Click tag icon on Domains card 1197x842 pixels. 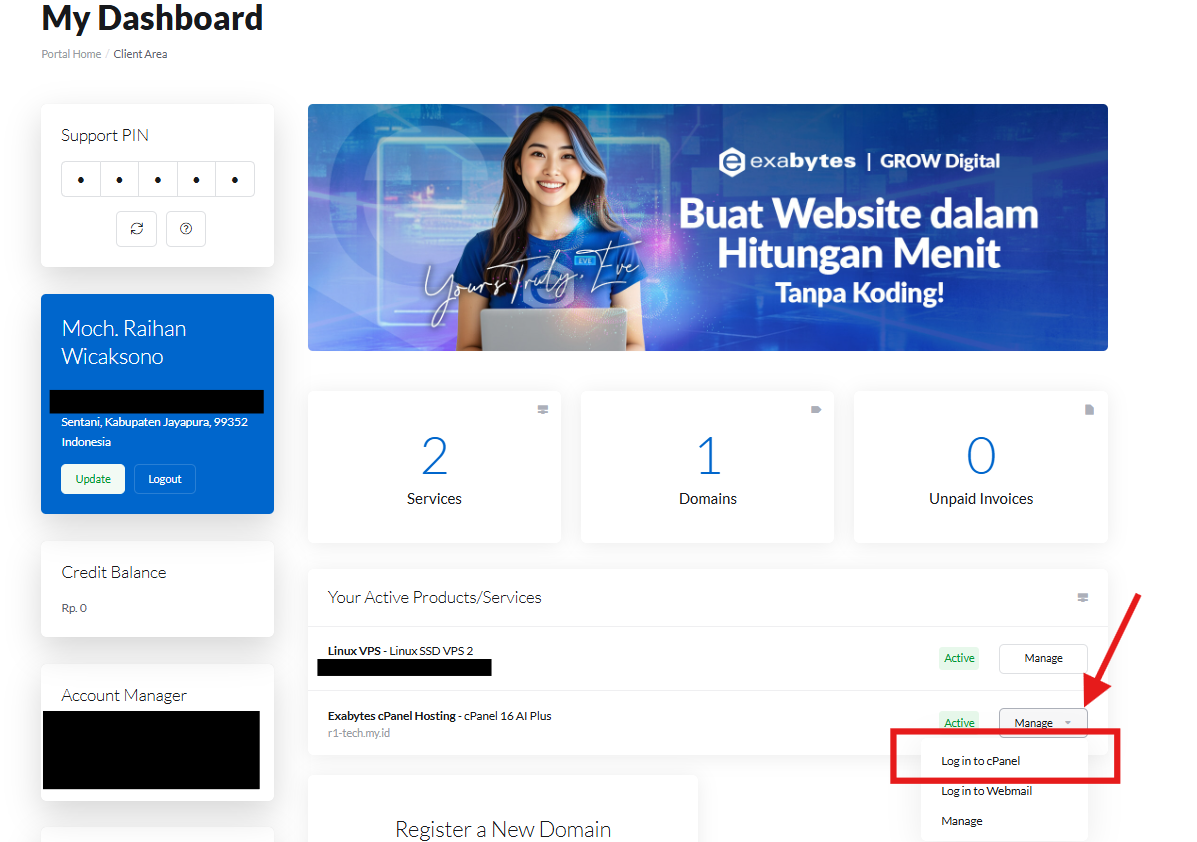coord(816,410)
